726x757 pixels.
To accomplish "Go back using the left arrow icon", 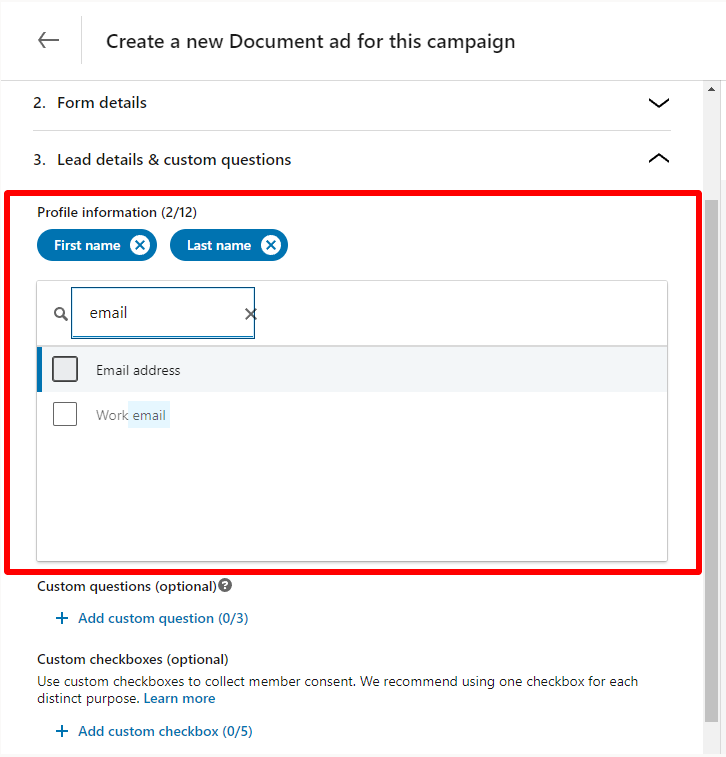I will coord(48,40).
